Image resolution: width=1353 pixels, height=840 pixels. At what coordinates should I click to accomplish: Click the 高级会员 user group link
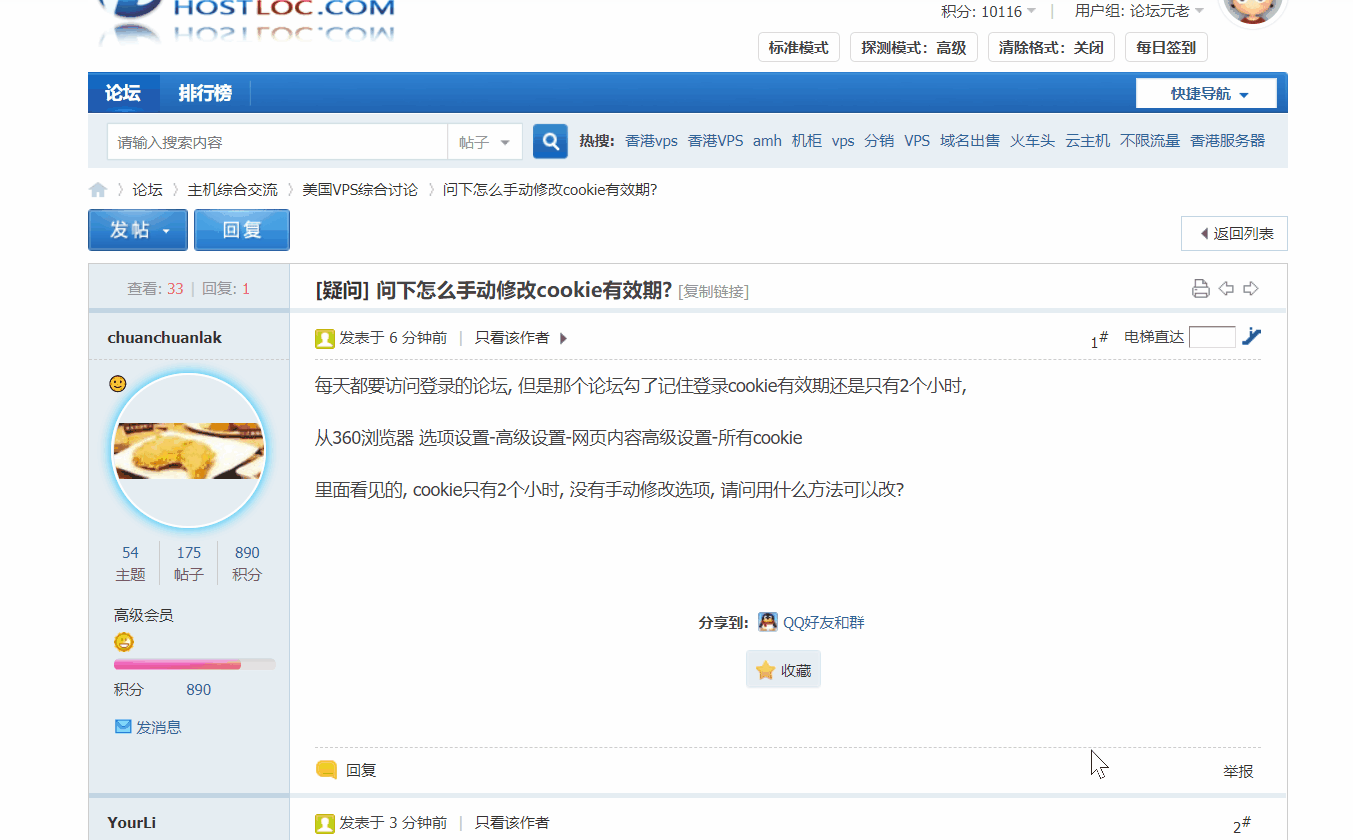[x=144, y=615]
